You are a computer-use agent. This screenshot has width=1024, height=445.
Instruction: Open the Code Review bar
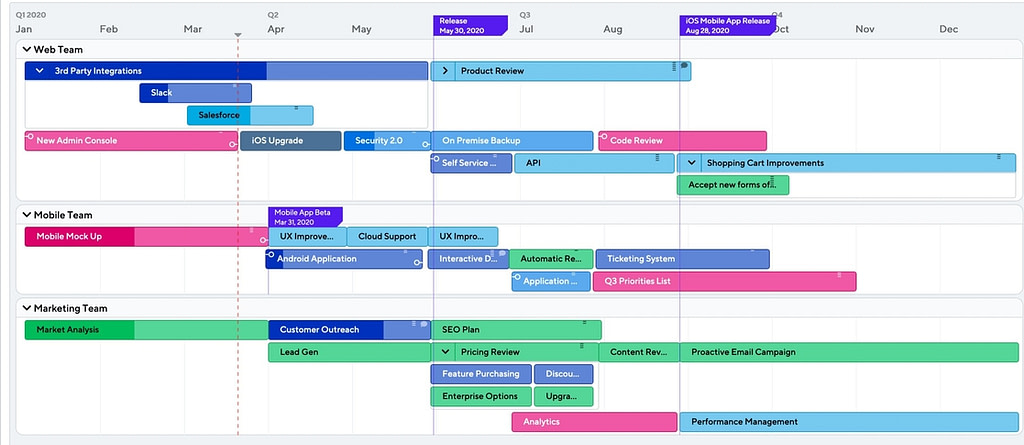(x=682, y=140)
